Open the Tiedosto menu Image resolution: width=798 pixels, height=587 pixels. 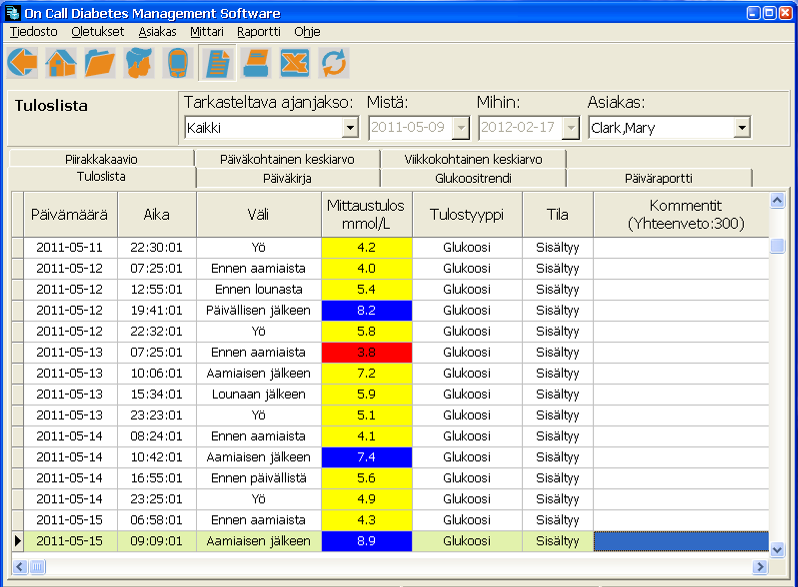point(34,32)
